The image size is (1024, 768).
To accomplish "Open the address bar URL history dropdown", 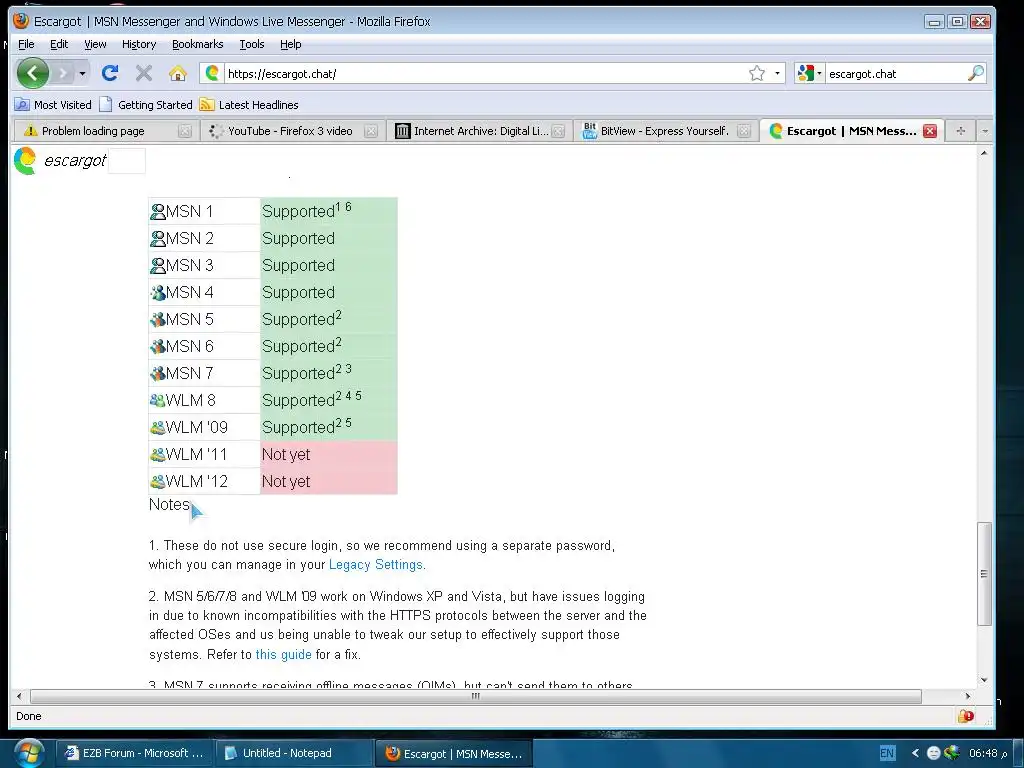I will [777, 73].
